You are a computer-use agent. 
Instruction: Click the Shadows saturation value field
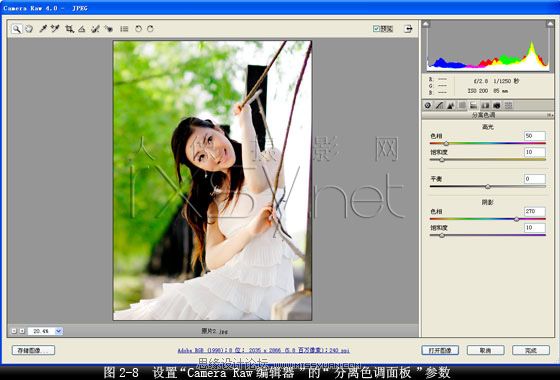(x=535, y=228)
